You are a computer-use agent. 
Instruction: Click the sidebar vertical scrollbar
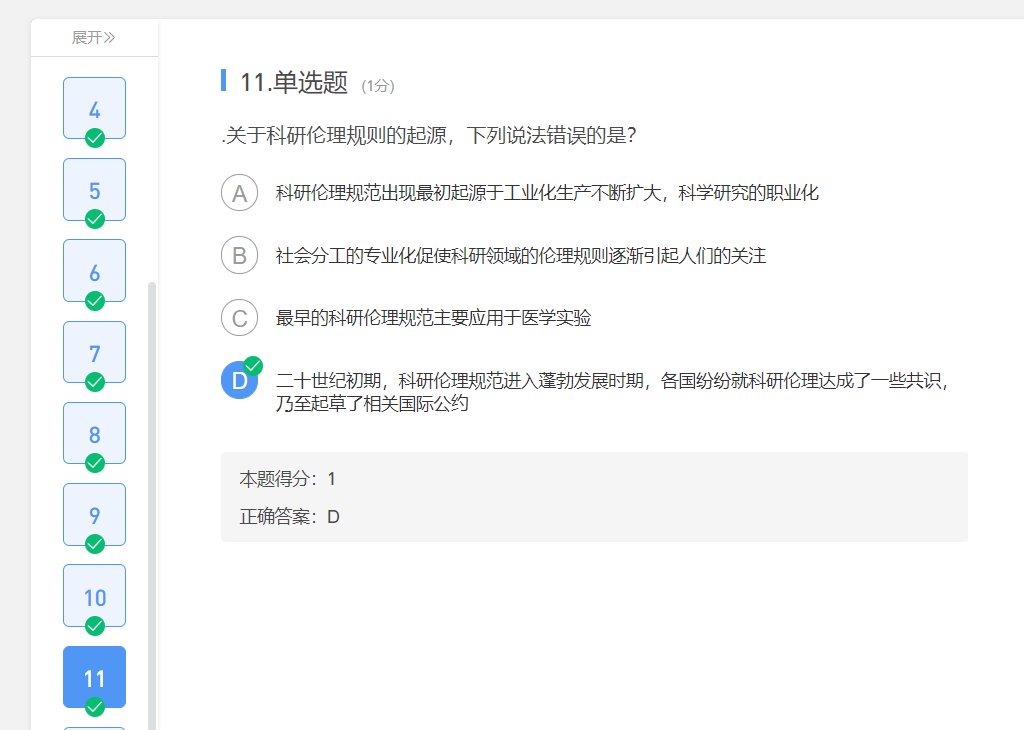(152, 506)
